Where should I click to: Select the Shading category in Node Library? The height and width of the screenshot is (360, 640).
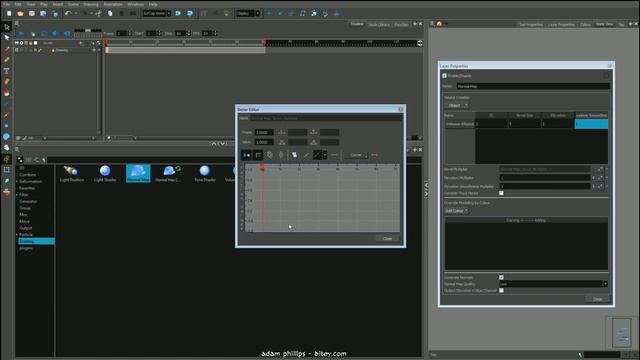click(x=36, y=242)
